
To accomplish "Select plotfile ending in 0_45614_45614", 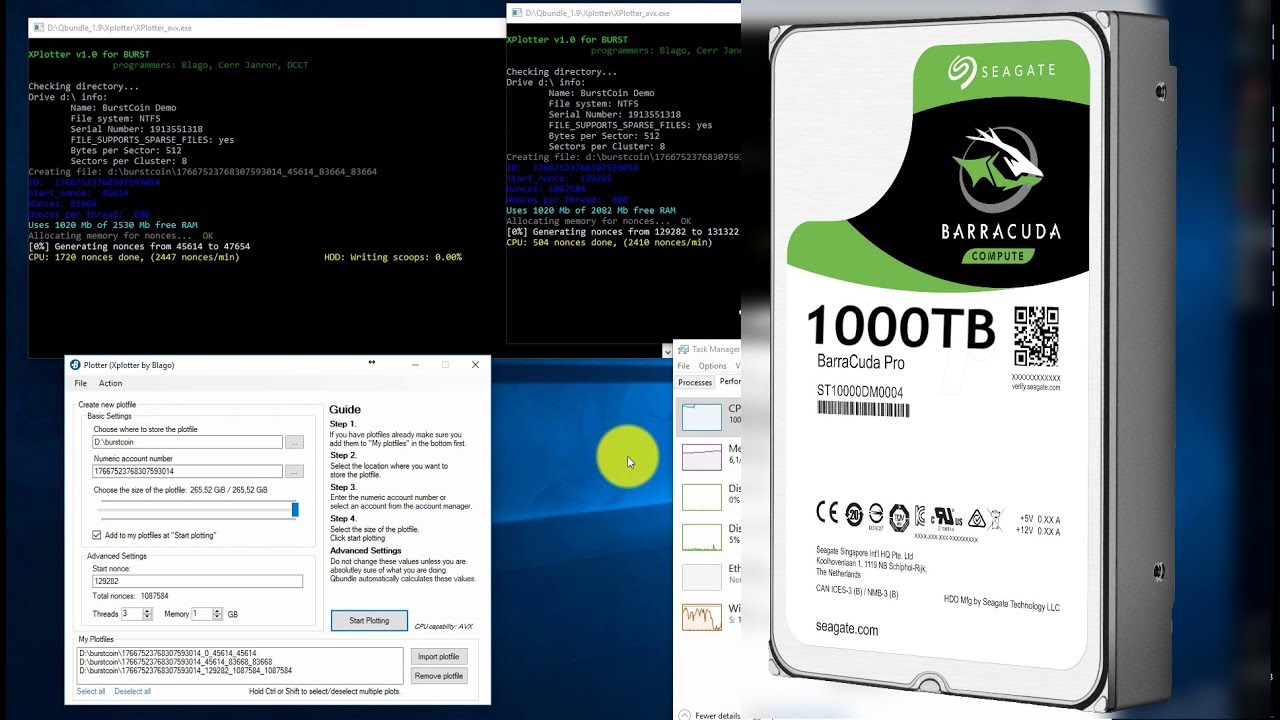I will (x=167, y=653).
